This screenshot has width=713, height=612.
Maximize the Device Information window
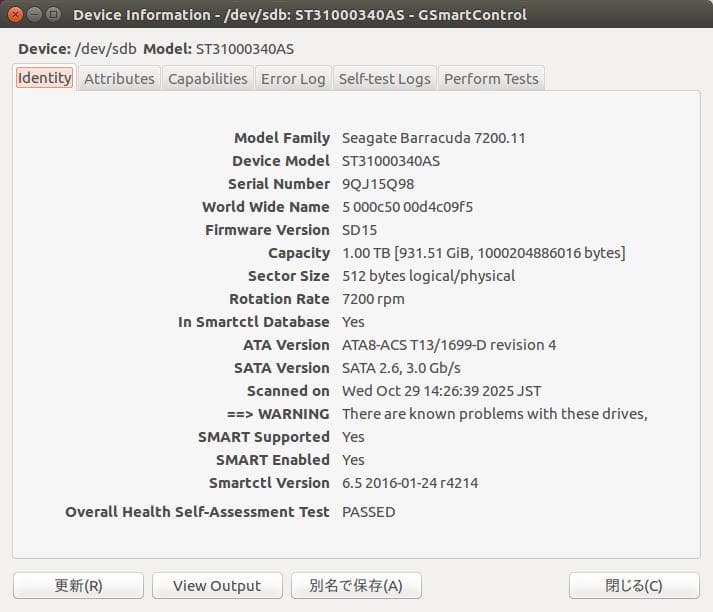coord(54,15)
